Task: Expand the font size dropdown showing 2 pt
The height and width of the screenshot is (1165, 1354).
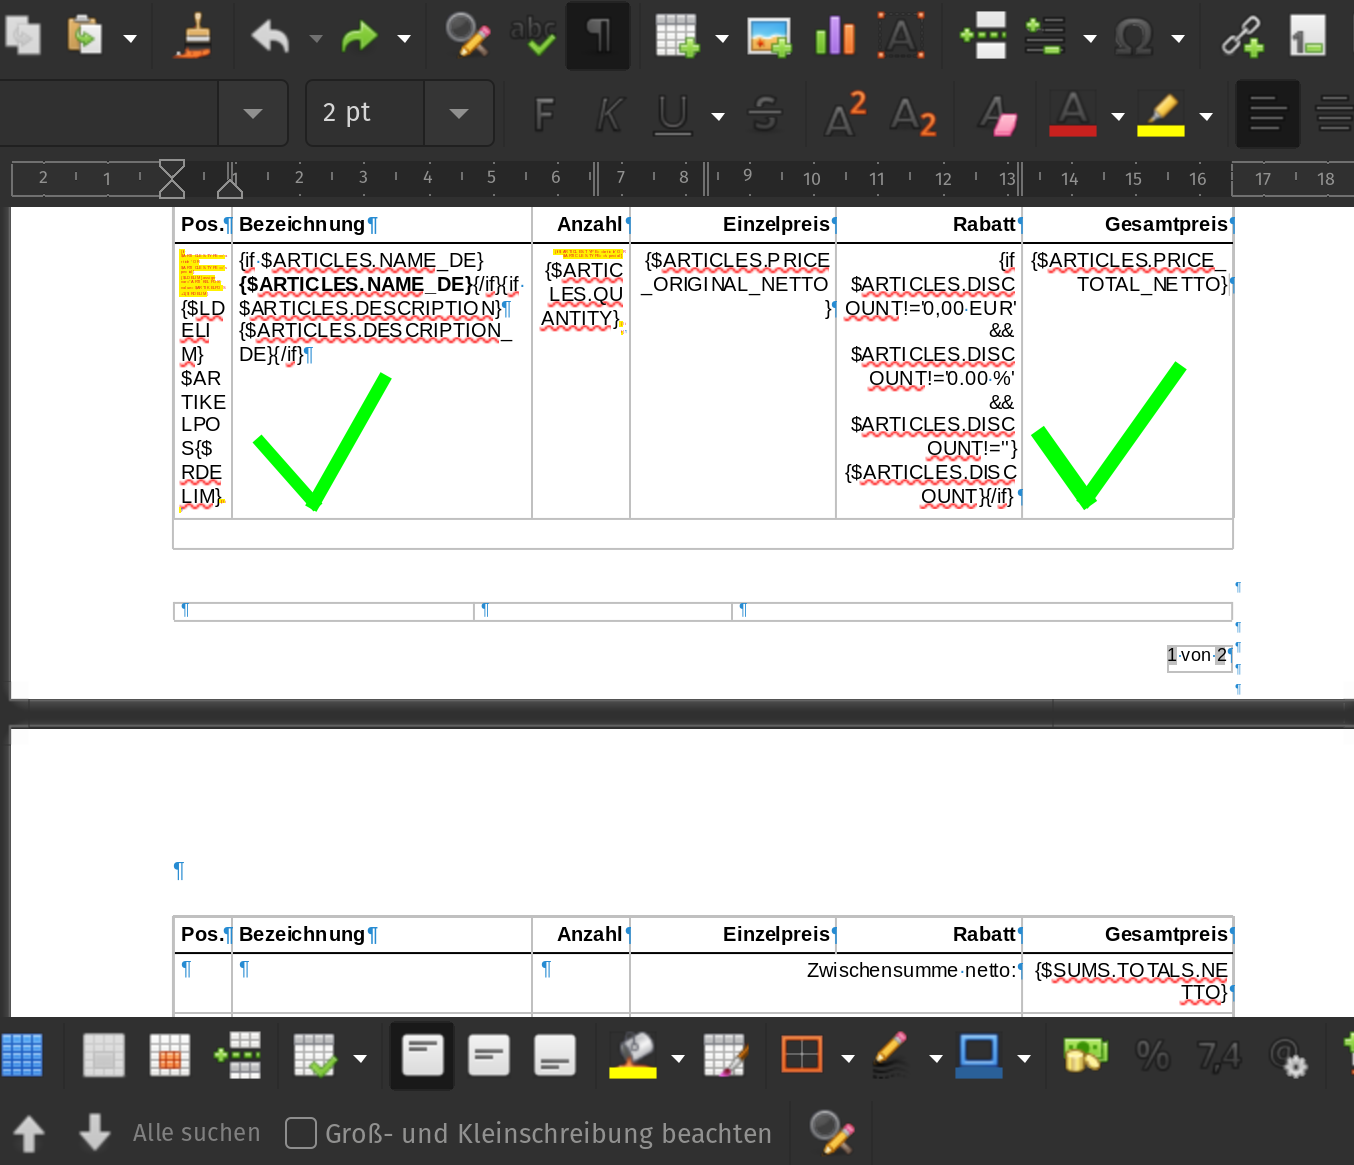Action: [x=459, y=114]
